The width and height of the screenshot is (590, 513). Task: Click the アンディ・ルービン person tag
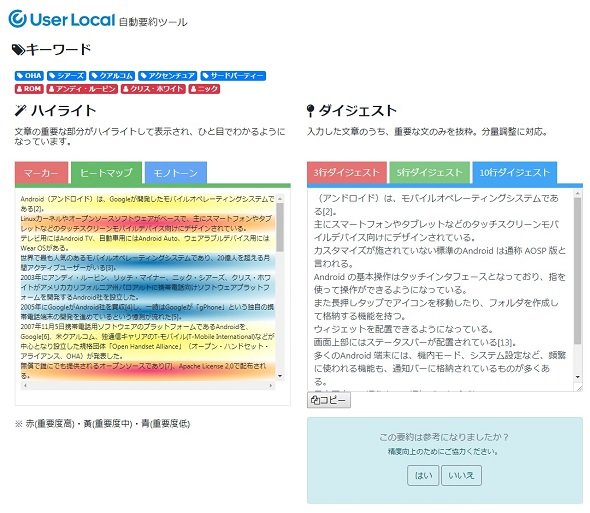[82, 89]
